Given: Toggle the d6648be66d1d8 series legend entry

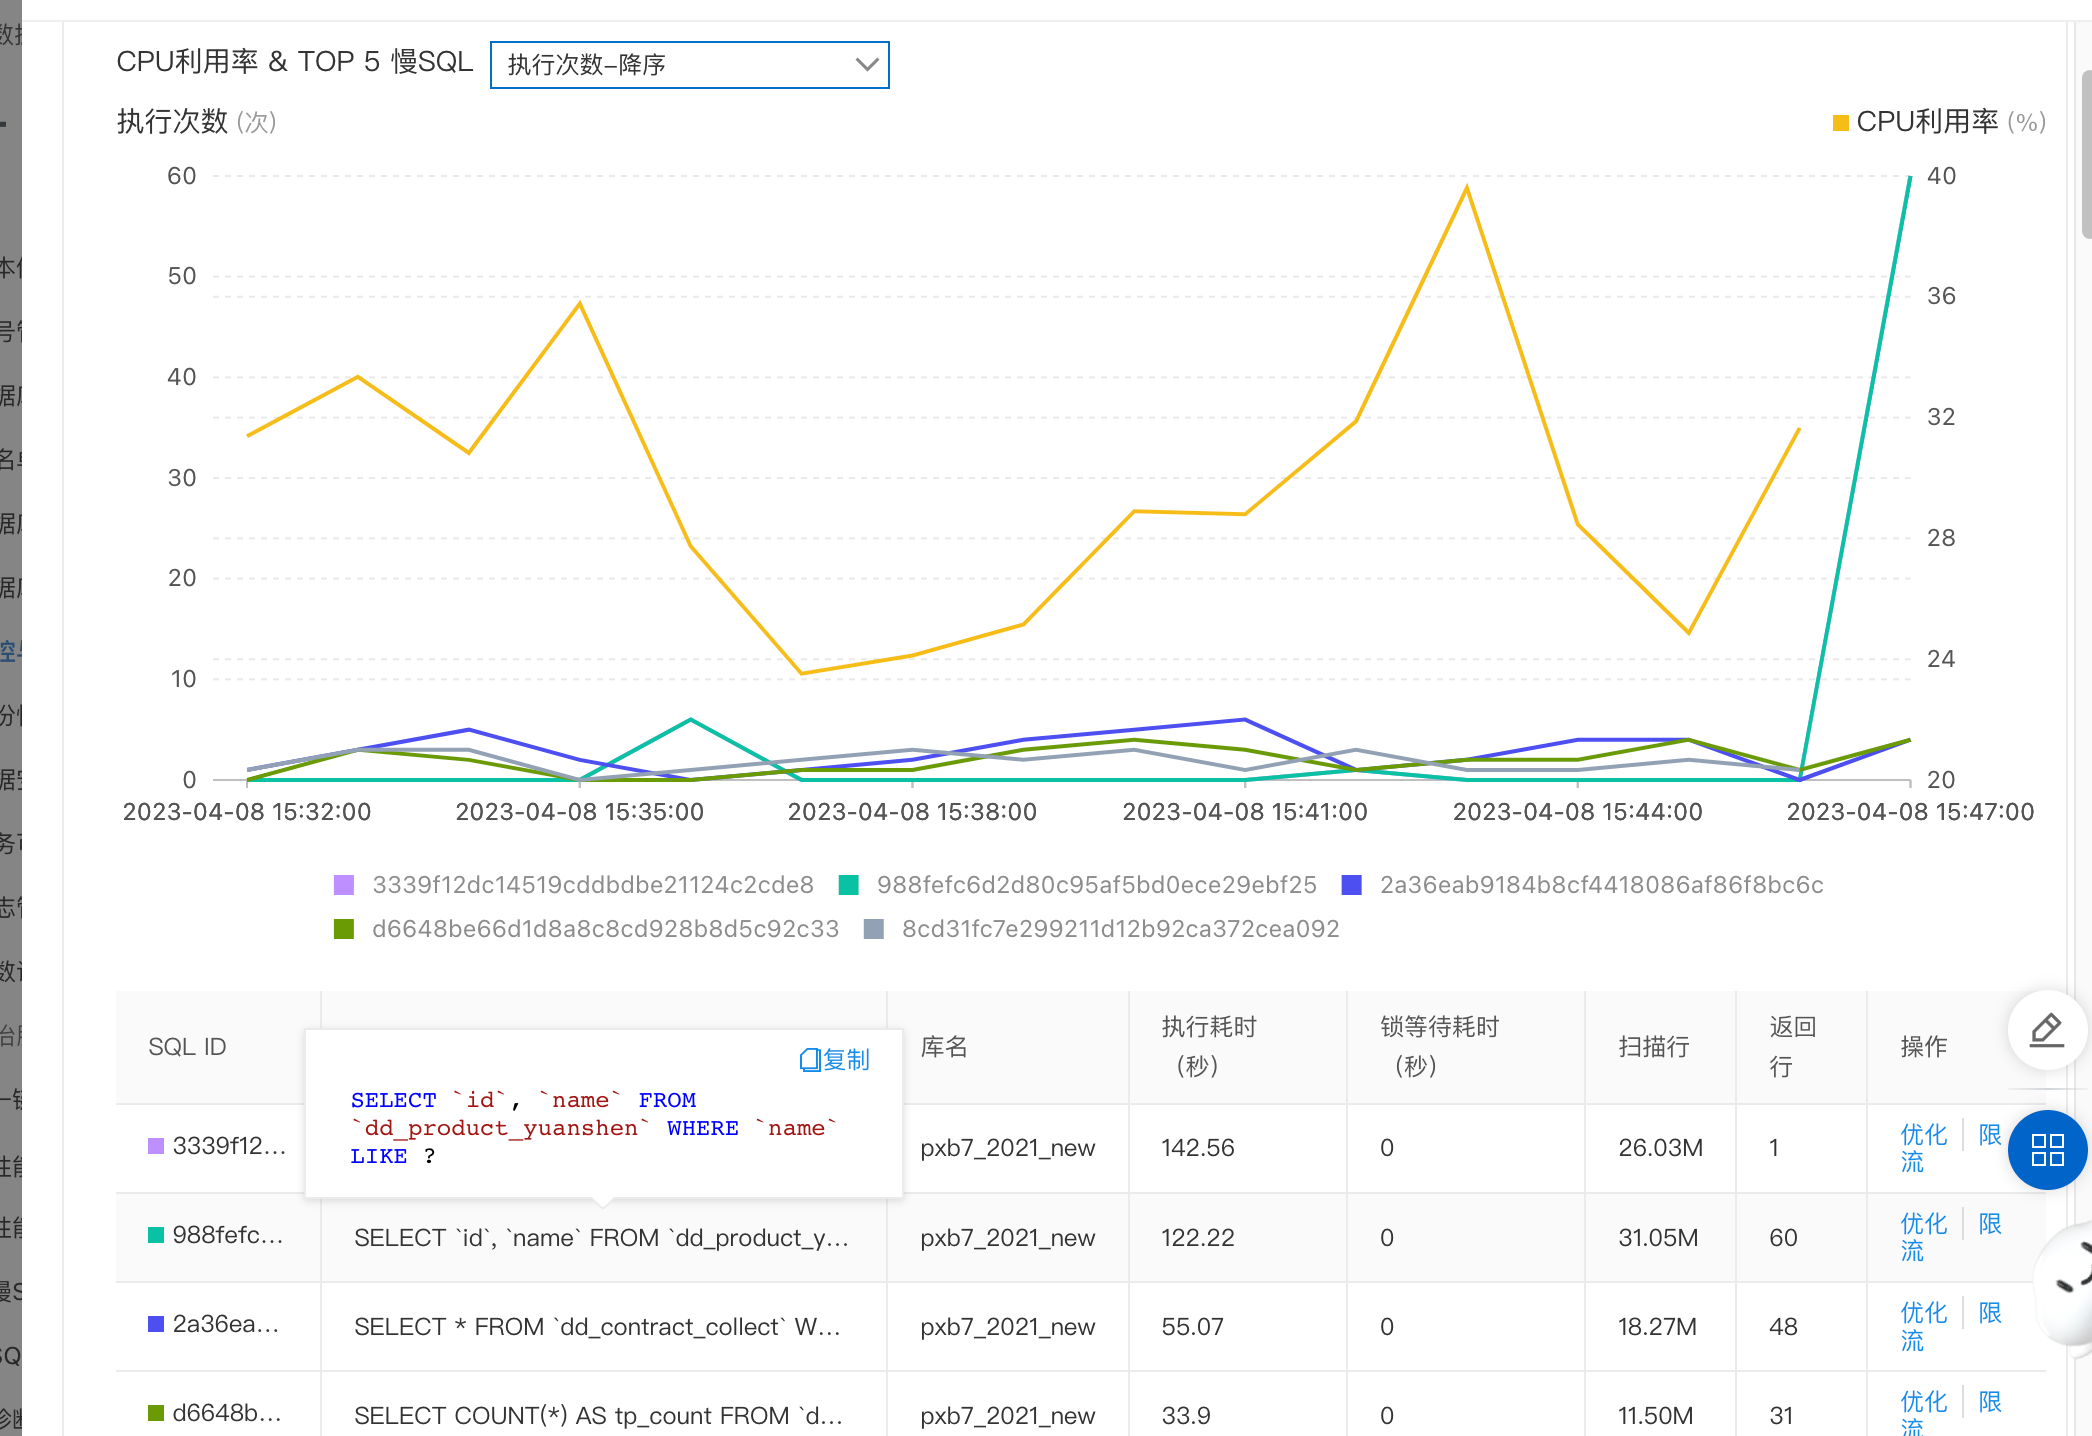Looking at the screenshot, I should (x=604, y=929).
